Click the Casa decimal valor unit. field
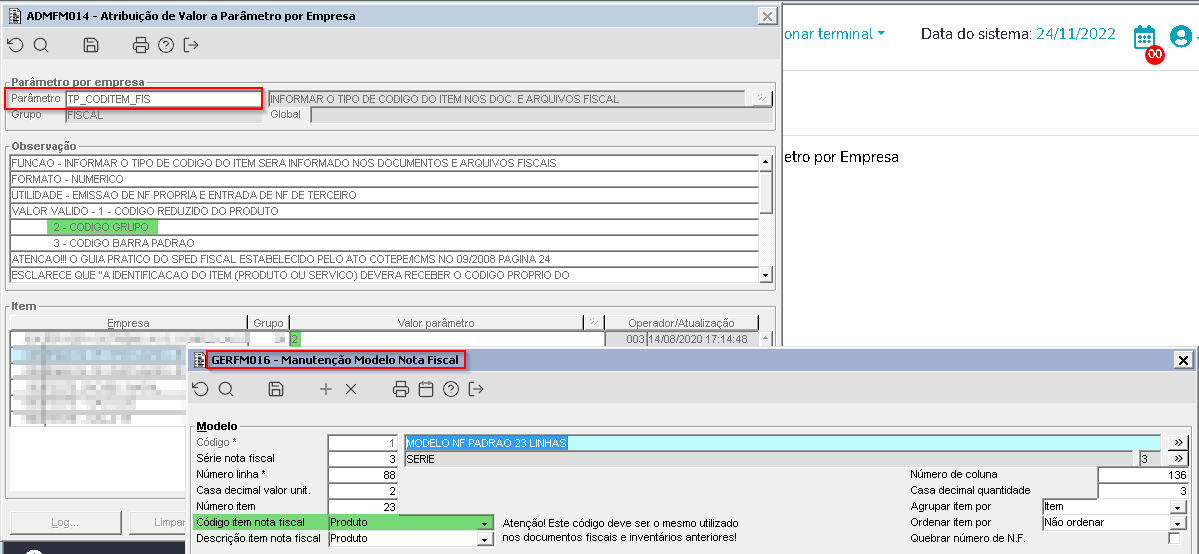The width and height of the screenshot is (1199, 554). pyautogui.click(x=363, y=490)
